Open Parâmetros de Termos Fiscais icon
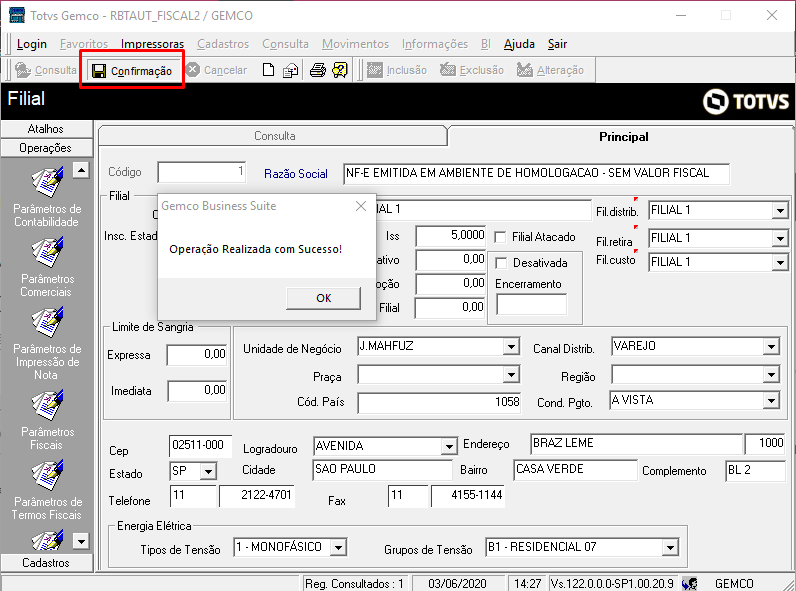The width and height of the screenshot is (796, 591). click(47, 475)
